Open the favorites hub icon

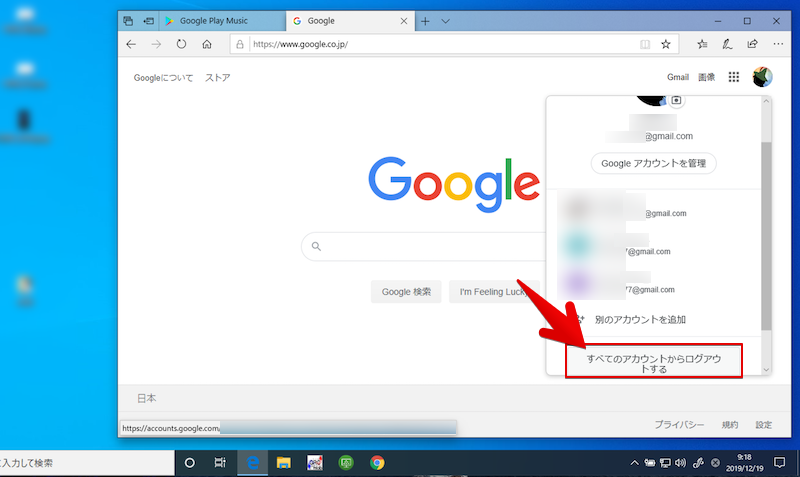(x=702, y=44)
